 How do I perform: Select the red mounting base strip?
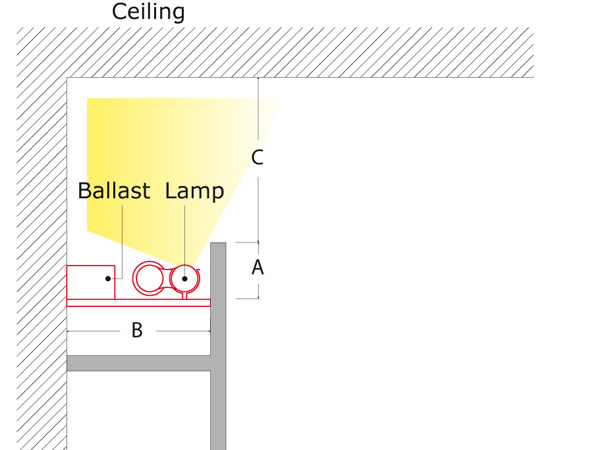click(139, 303)
